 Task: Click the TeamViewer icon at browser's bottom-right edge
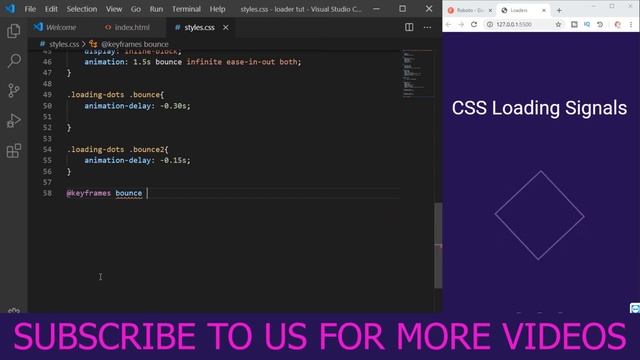(635, 308)
